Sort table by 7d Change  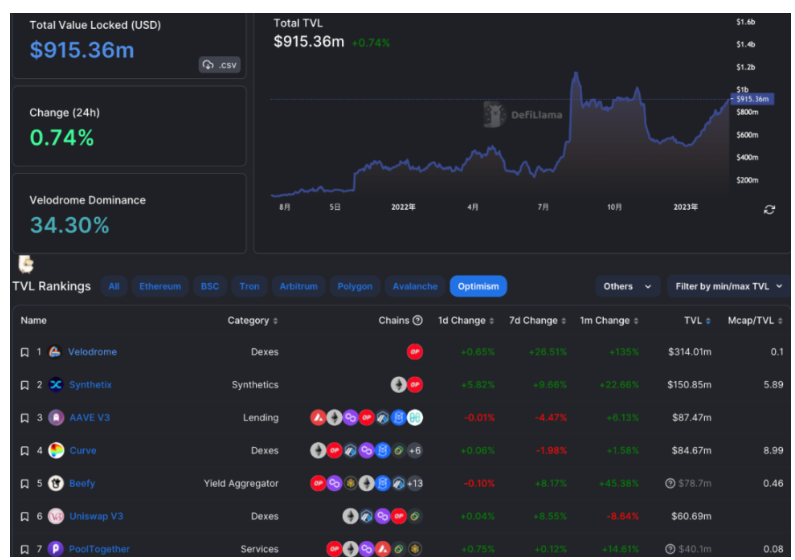537,321
